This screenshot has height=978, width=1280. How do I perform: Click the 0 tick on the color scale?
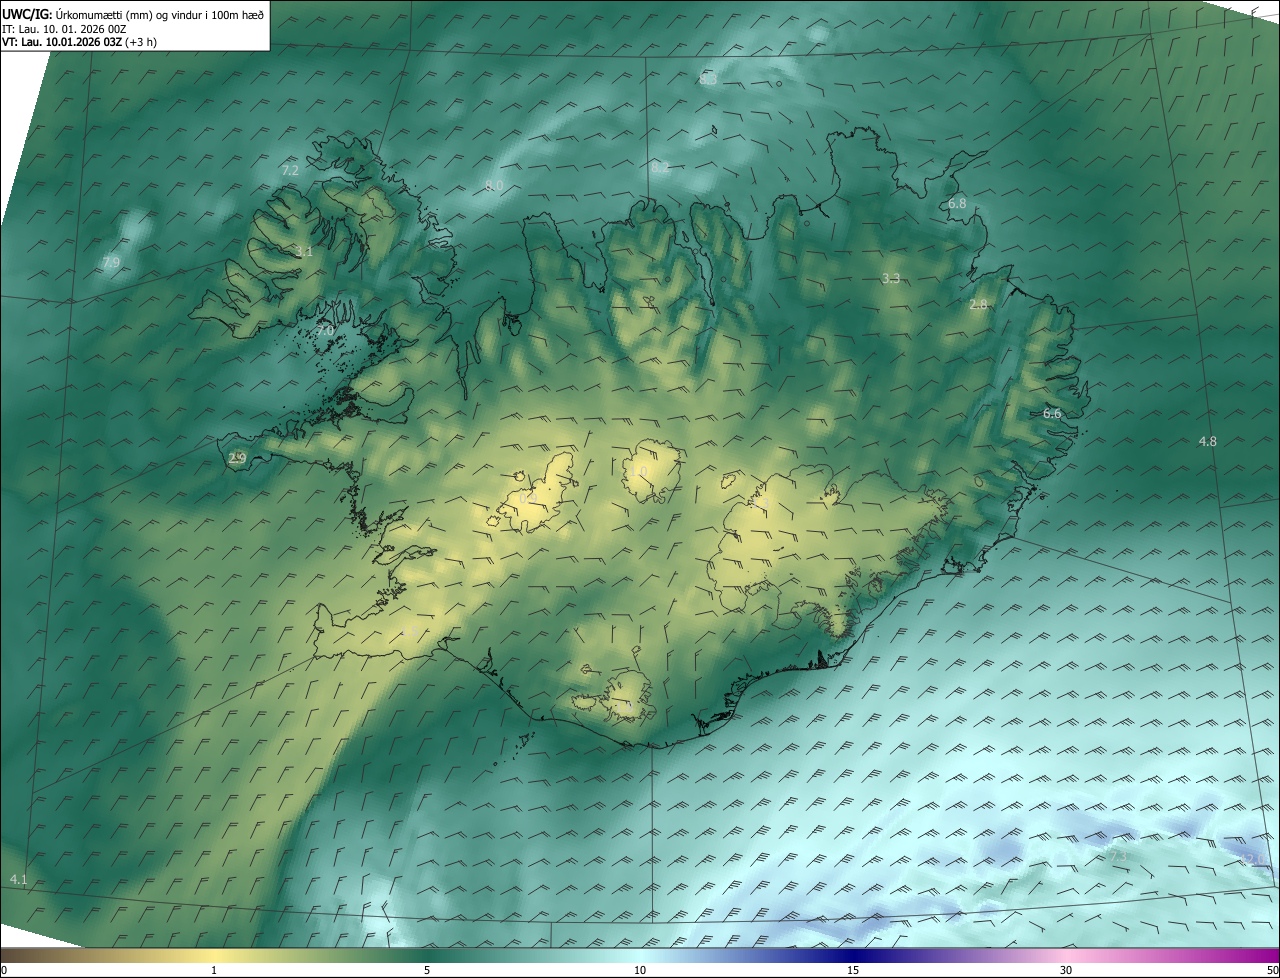pyautogui.click(x=4, y=970)
